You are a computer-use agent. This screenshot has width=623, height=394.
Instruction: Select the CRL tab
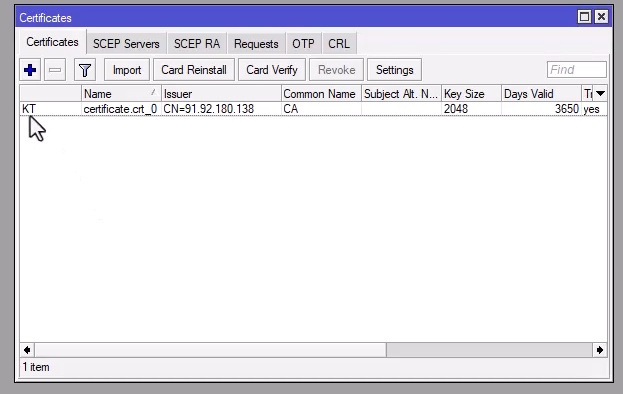coord(339,43)
